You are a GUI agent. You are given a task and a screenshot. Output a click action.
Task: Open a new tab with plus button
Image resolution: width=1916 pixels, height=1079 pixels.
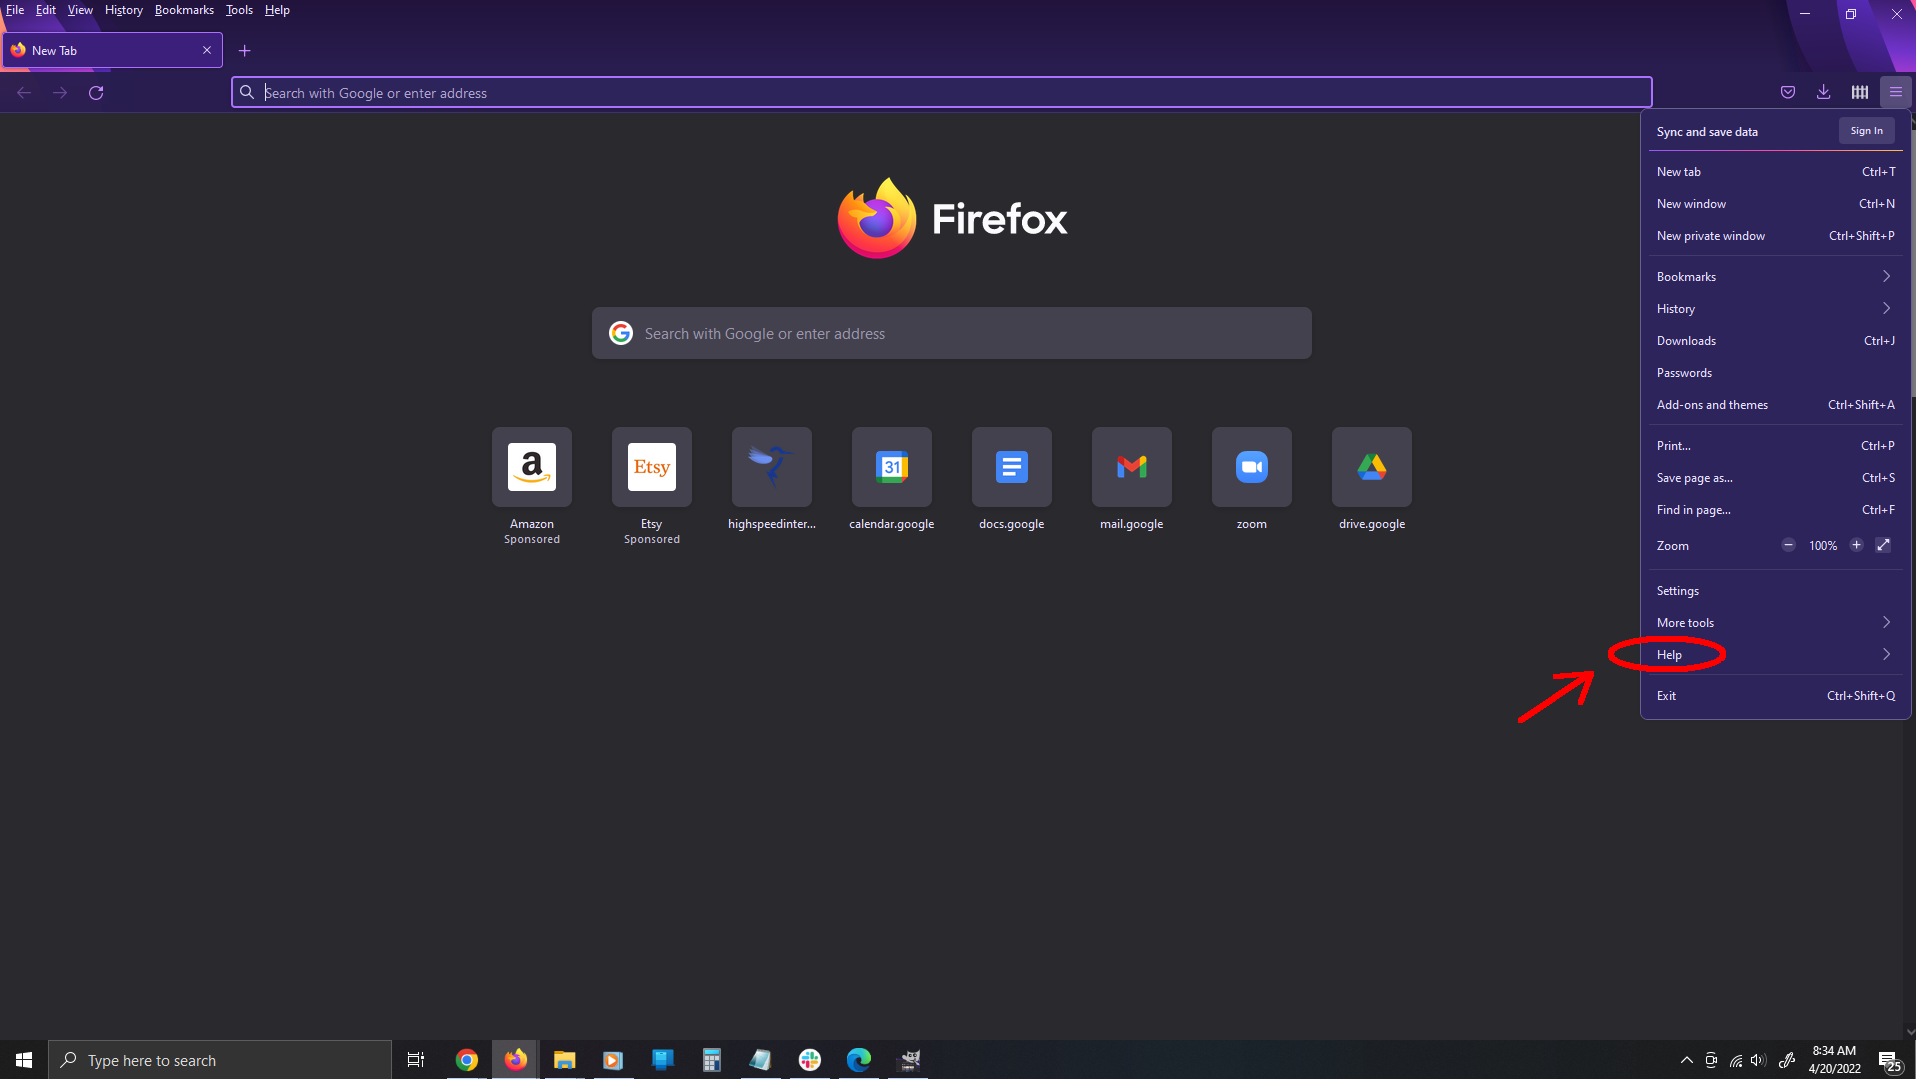244,51
